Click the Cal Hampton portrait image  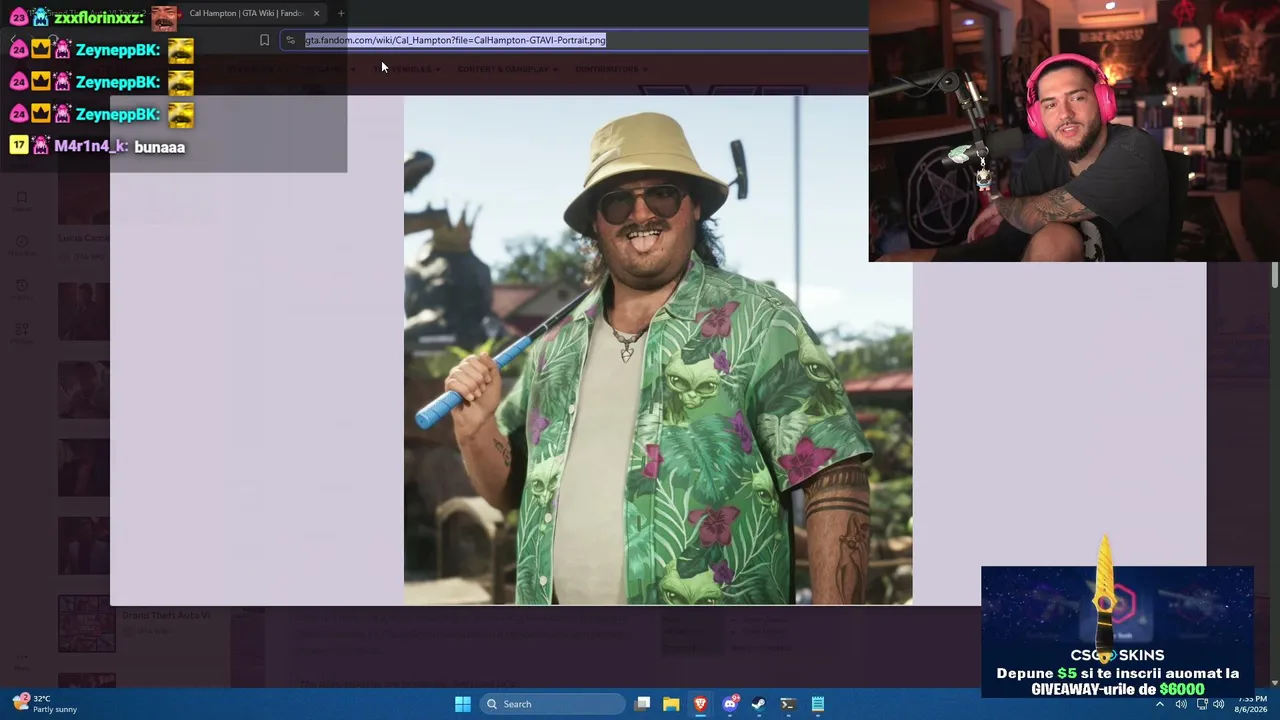pos(658,350)
